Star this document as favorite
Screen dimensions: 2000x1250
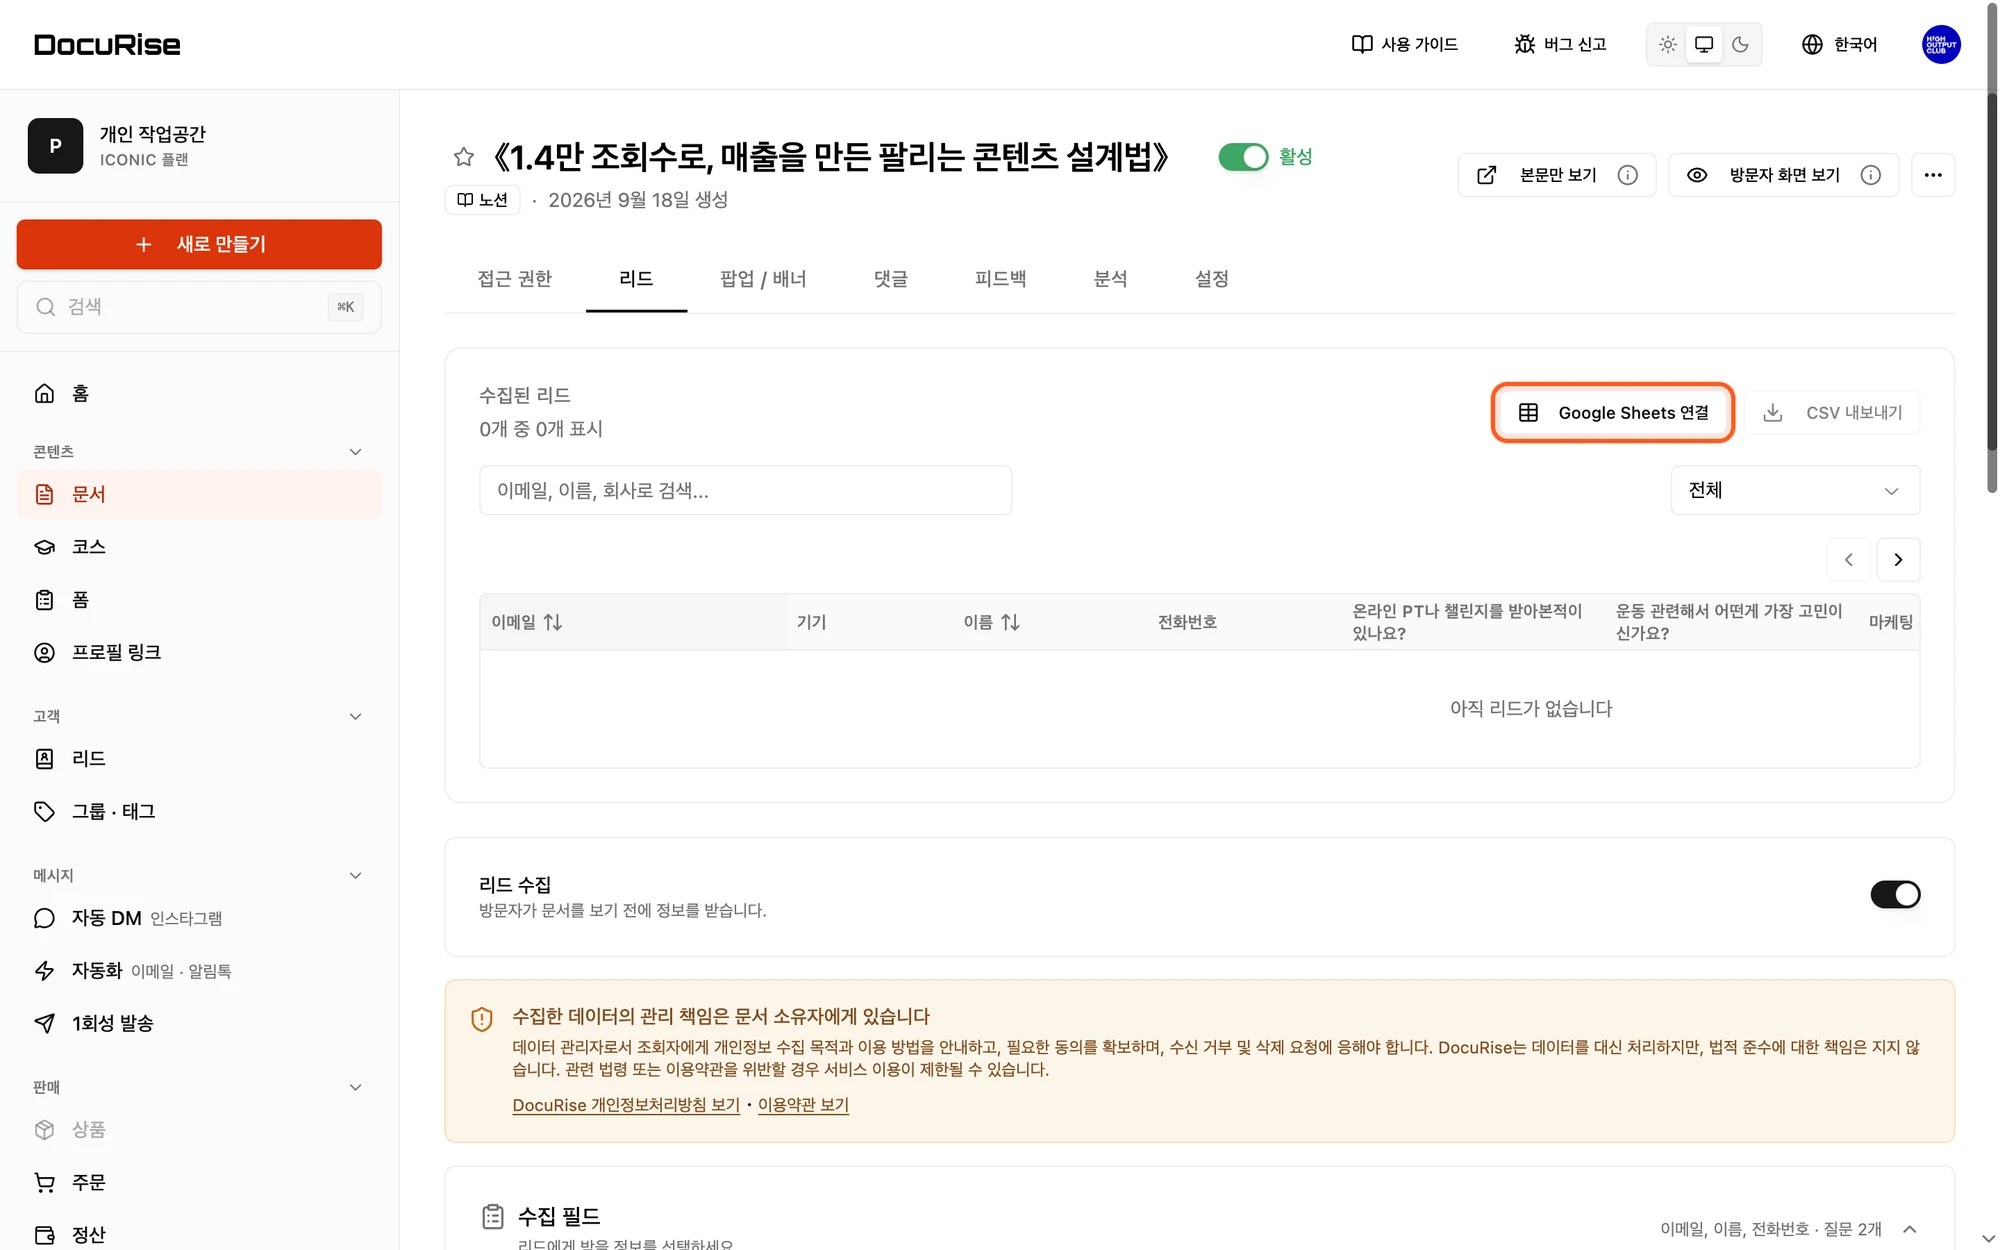coord(463,157)
